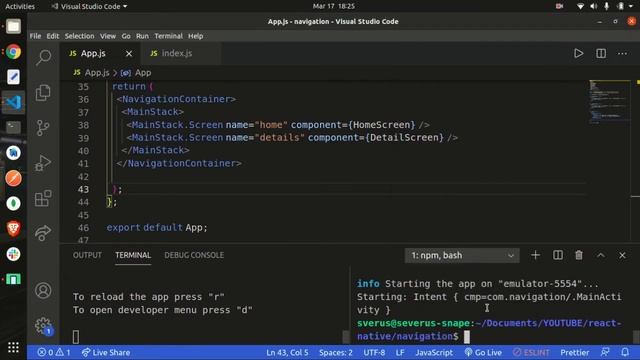Open the Selection menu

point(79,36)
